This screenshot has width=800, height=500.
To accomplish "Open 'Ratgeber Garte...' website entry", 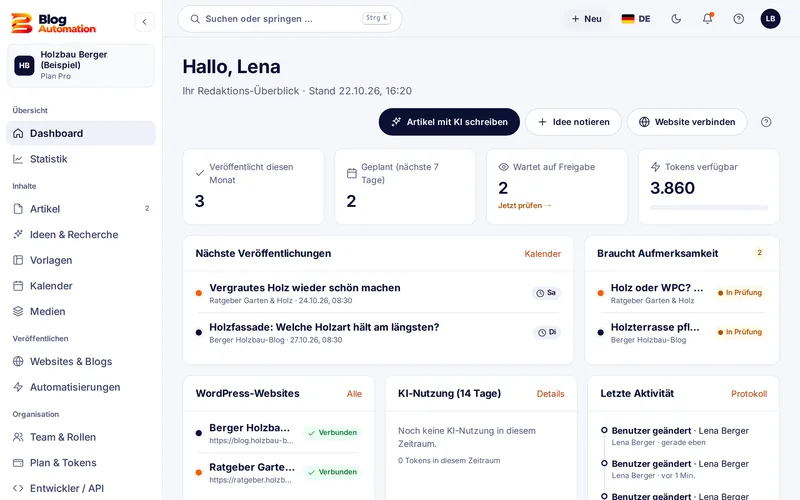I will 252,467.
